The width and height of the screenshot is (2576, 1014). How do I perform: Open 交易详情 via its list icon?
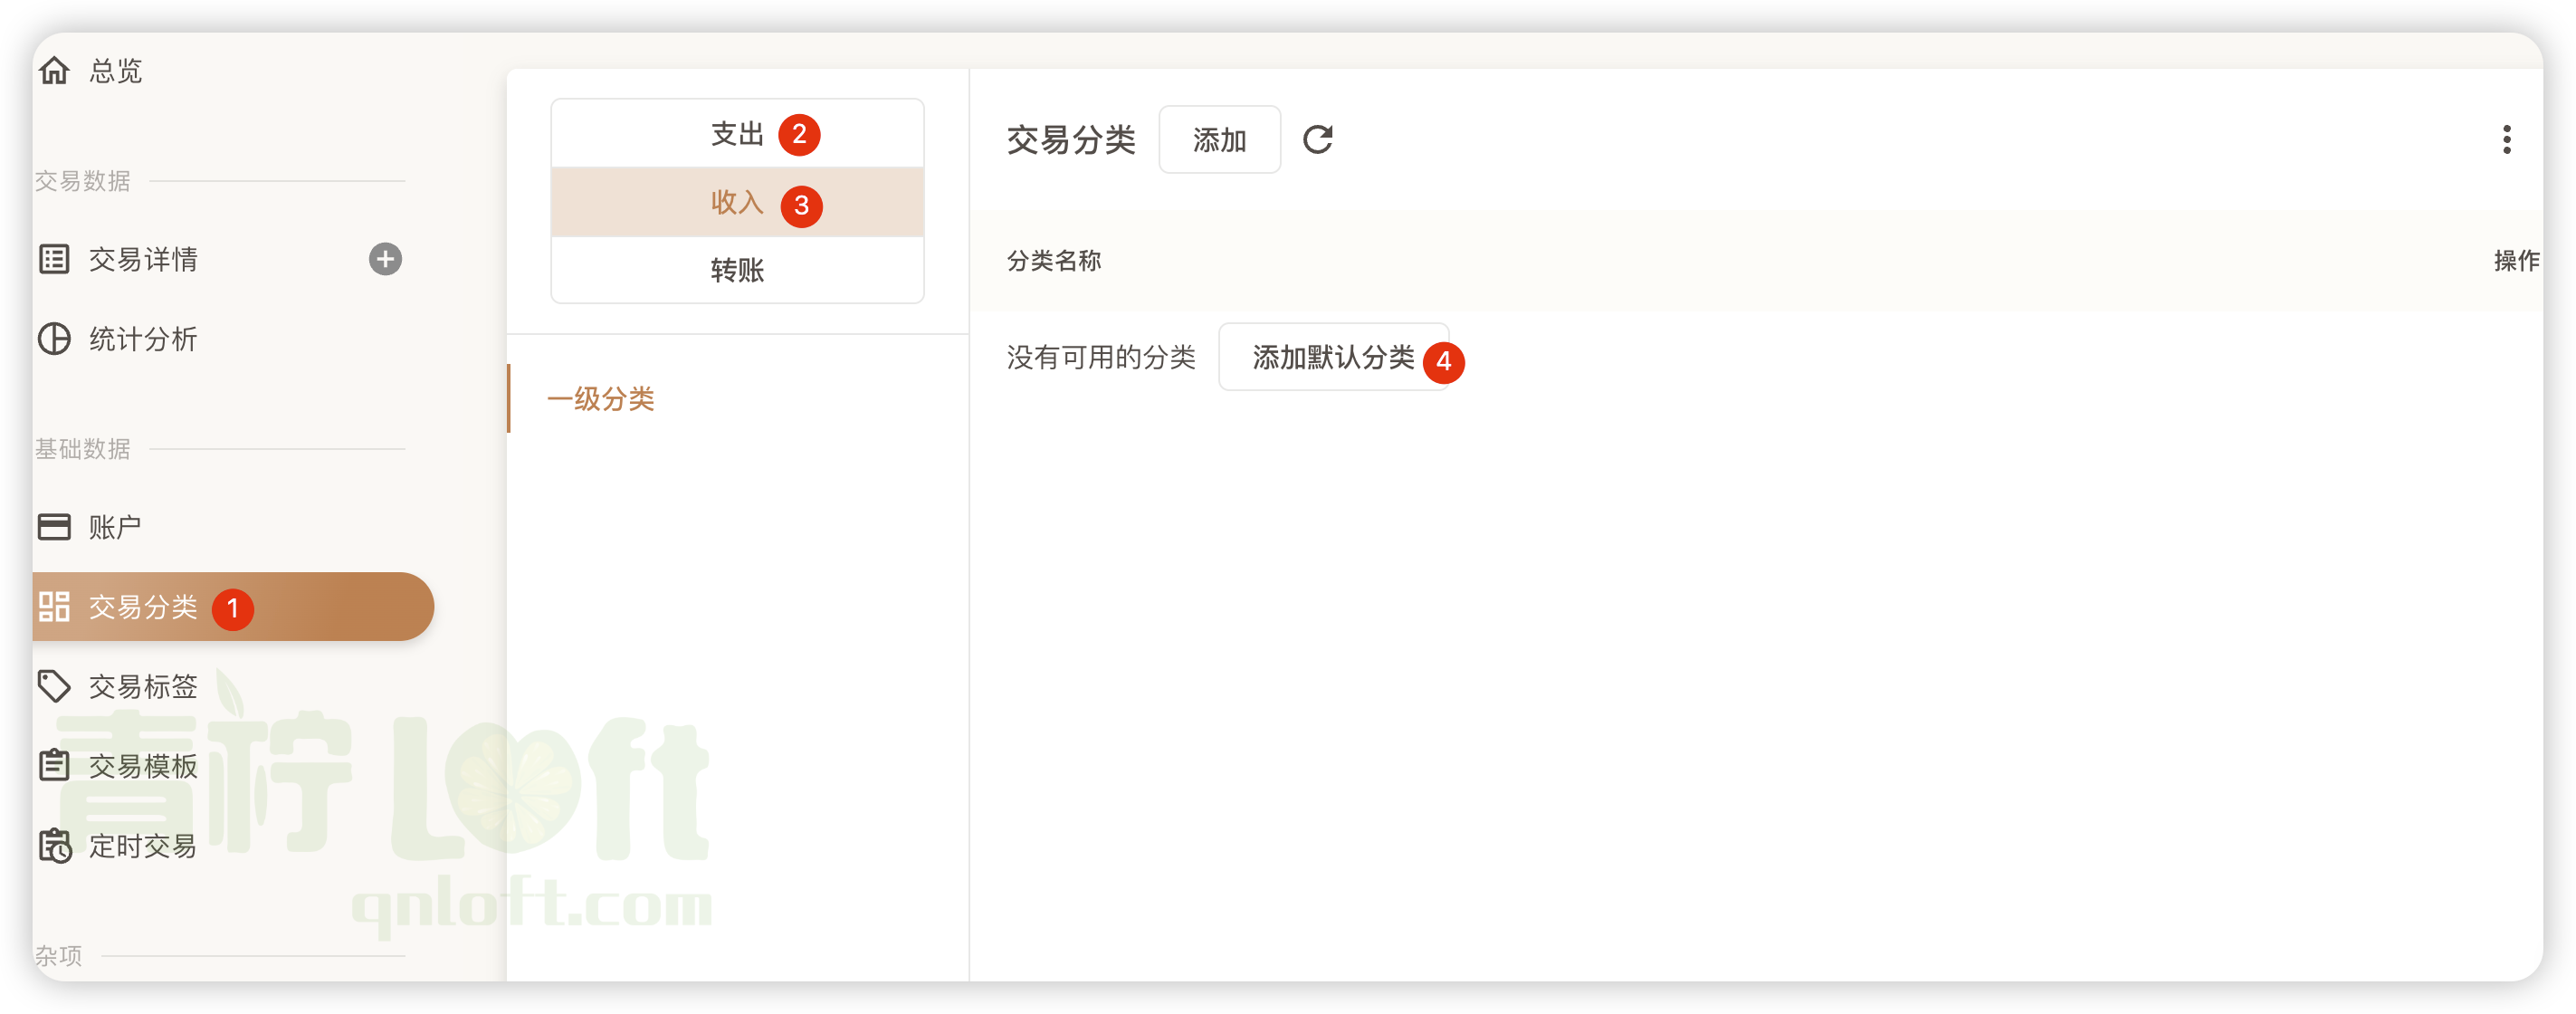tap(54, 259)
